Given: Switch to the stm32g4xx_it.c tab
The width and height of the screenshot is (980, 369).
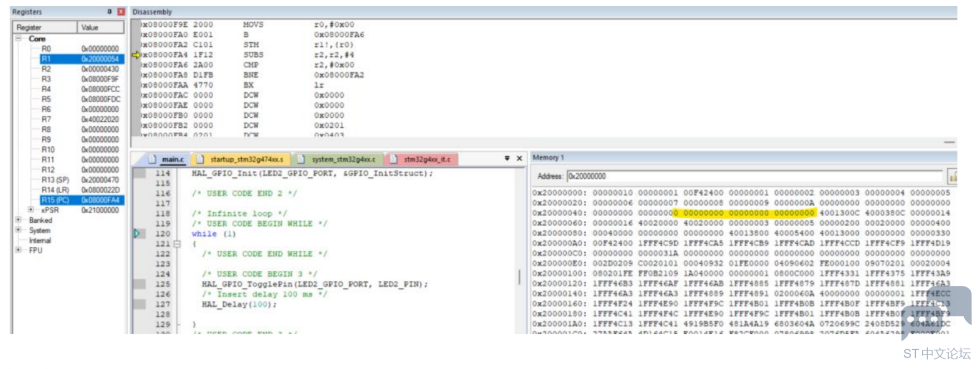Looking at the screenshot, I should pyautogui.click(x=422, y=159).
